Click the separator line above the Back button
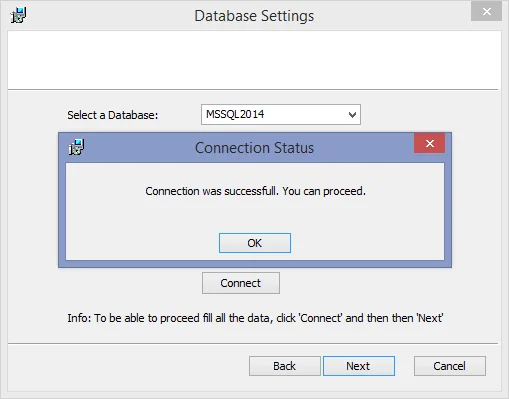The height and width of the screenshot is (399, 509). [x=253, y=343]
